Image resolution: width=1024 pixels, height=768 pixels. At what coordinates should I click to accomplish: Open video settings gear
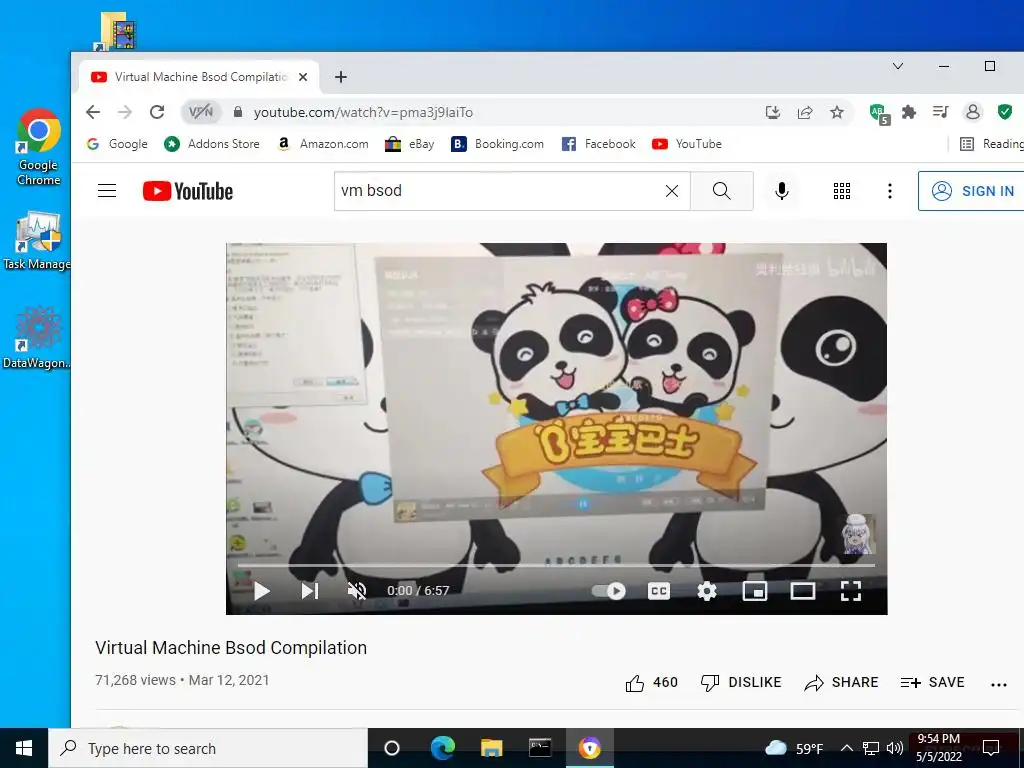(707, 591)
